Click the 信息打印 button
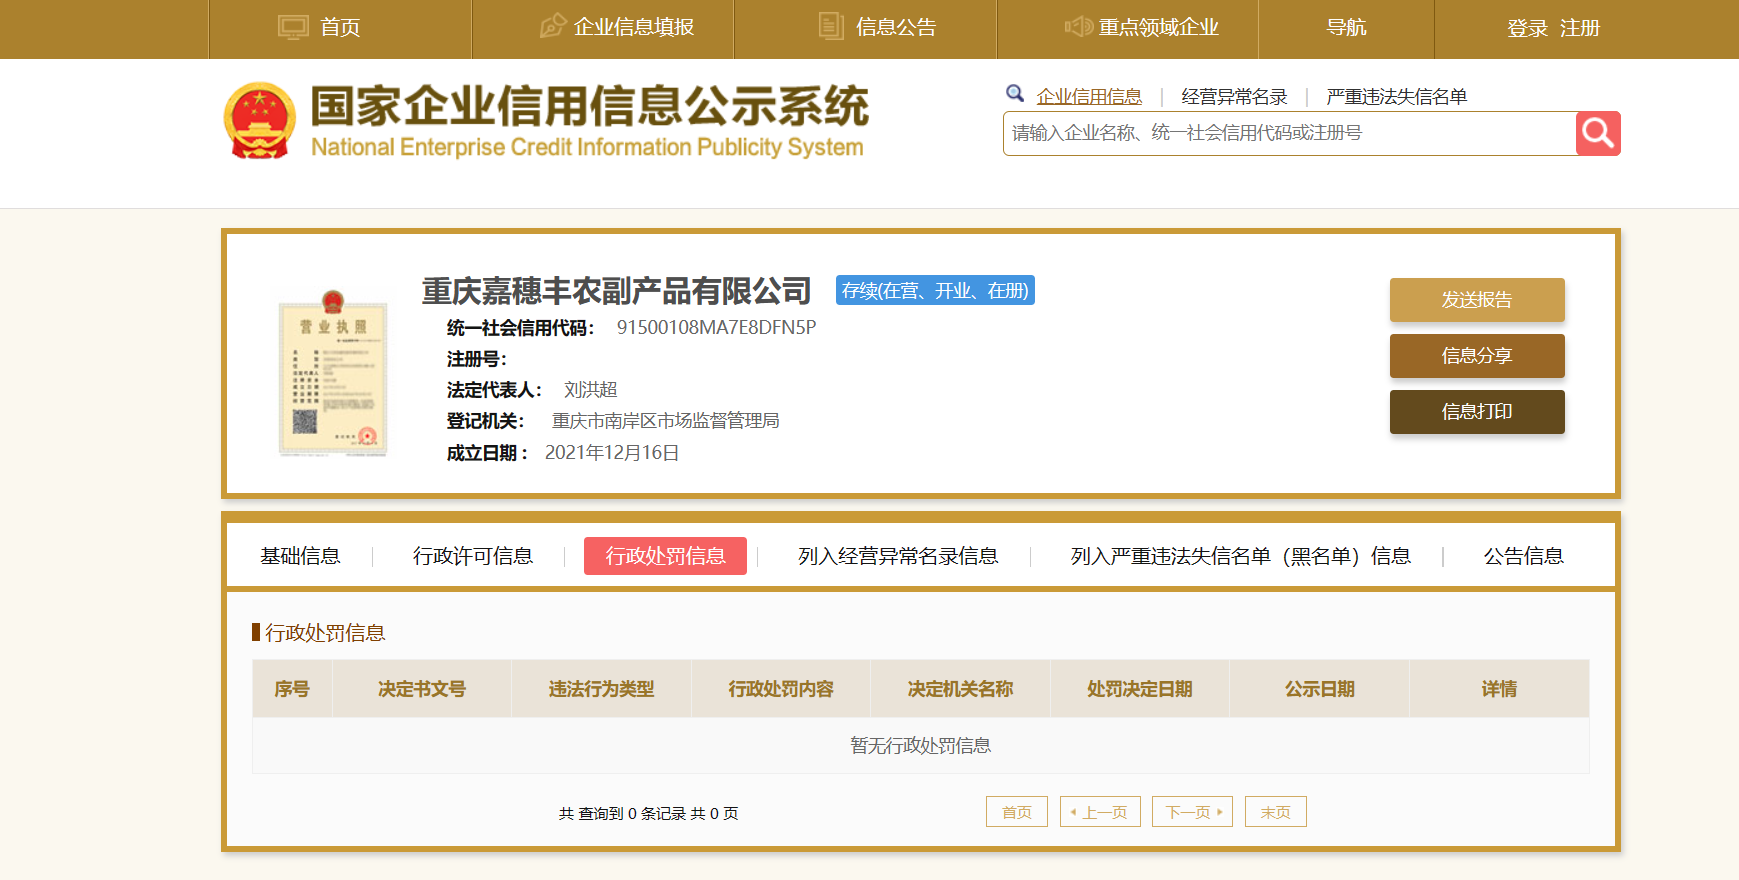The image size is (1739, 880). click(x=1477, y=412)
